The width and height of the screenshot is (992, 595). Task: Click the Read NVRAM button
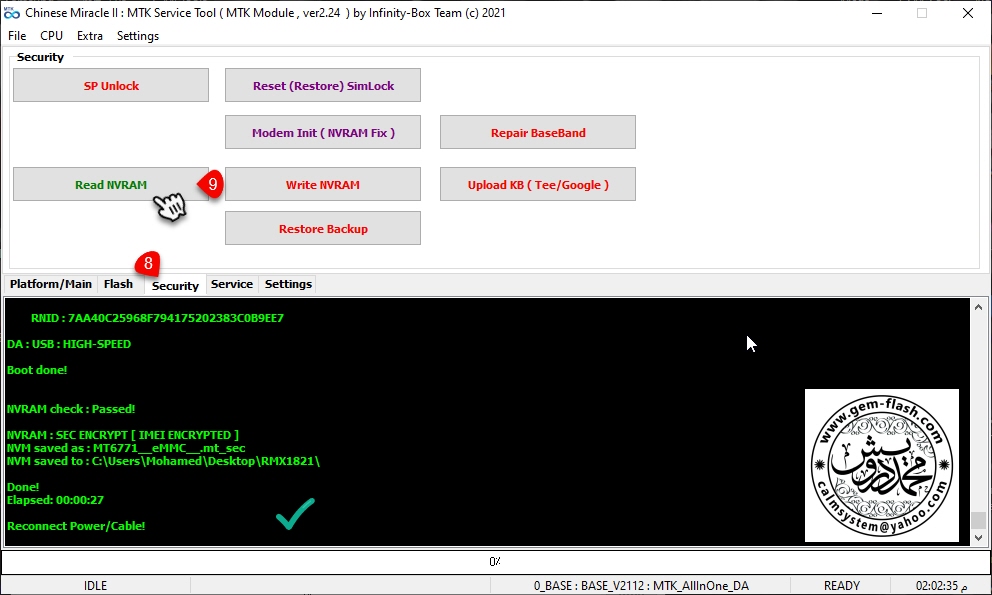tap(111, 184)
